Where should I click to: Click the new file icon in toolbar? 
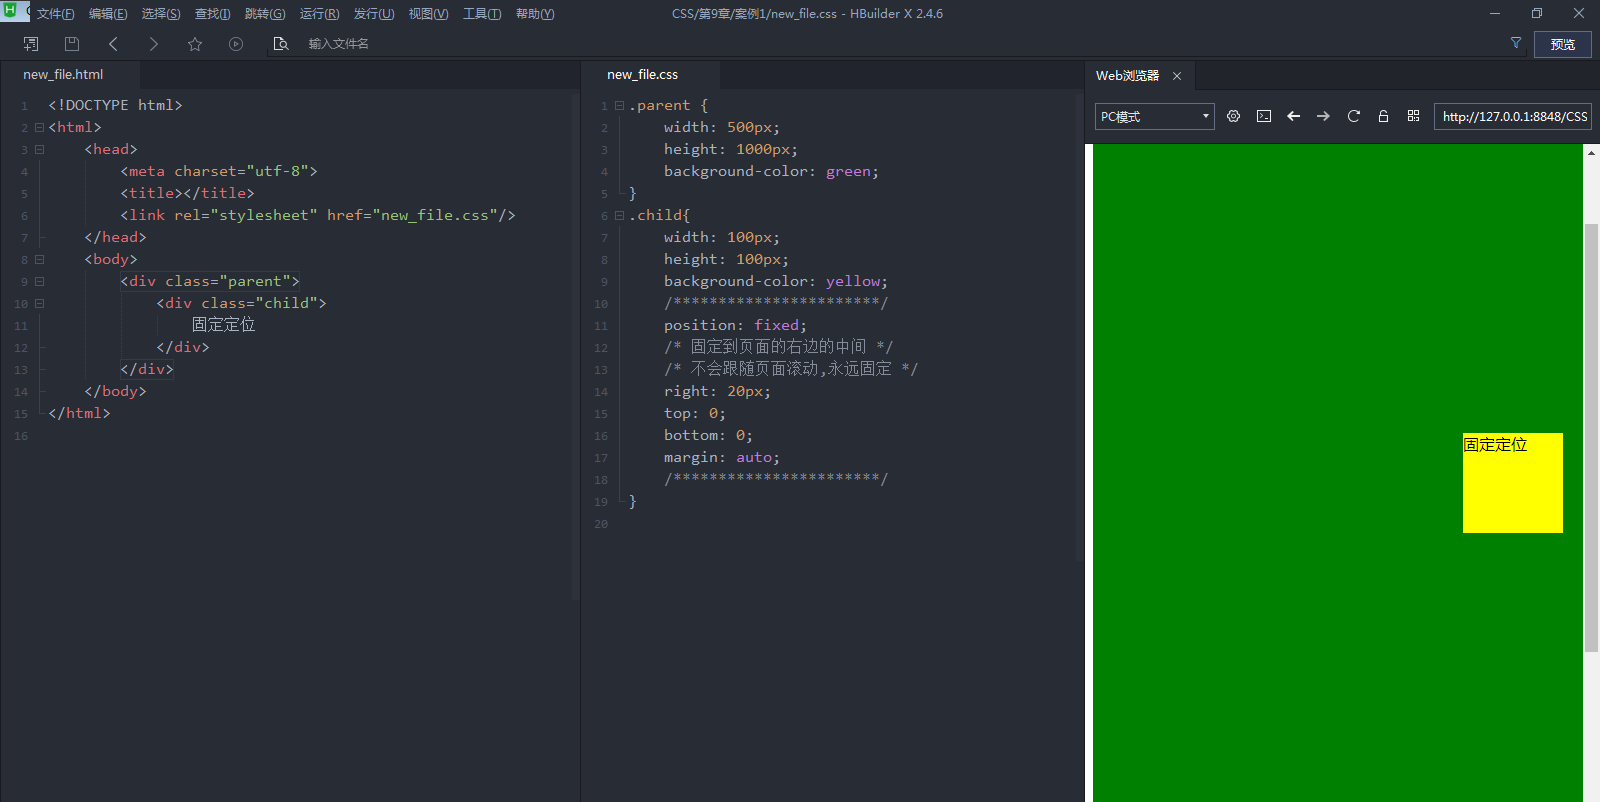31,44
